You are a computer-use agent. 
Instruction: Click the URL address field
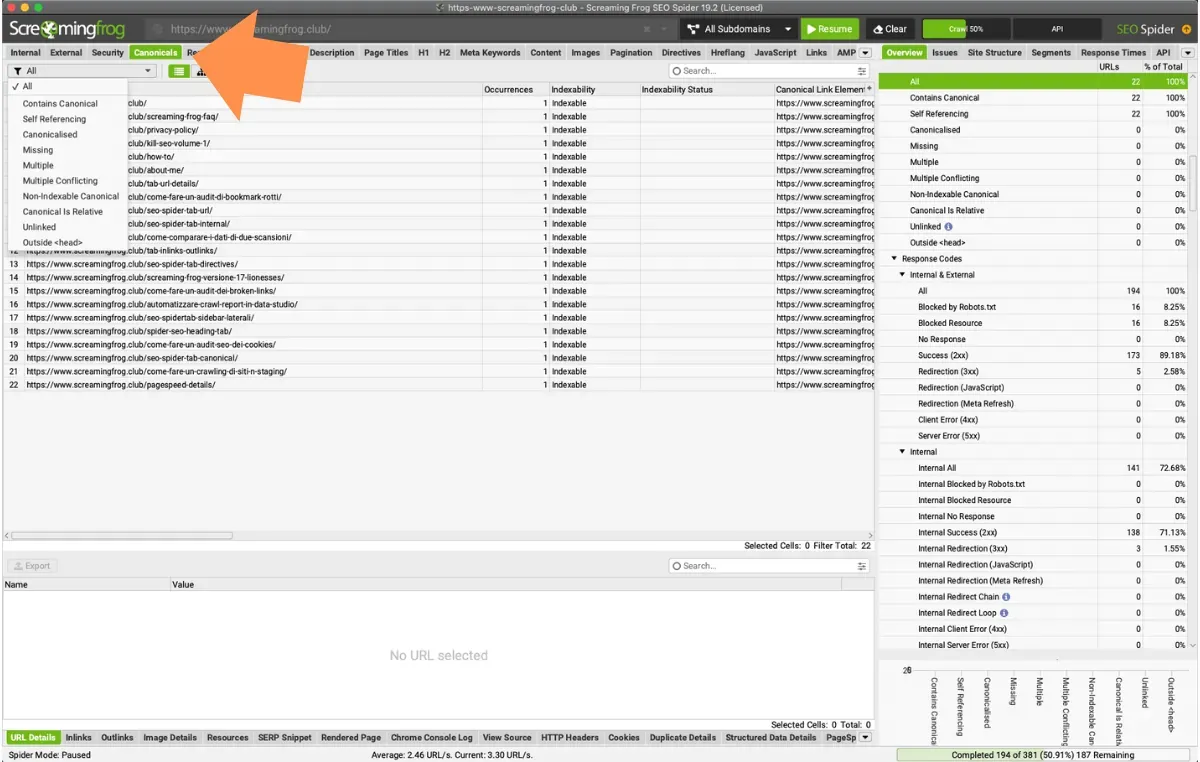point(400,29)
